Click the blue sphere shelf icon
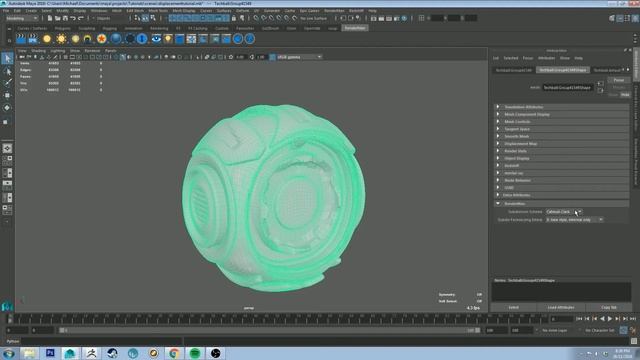Viewport: 640px width, 360px height. point(116,39)
